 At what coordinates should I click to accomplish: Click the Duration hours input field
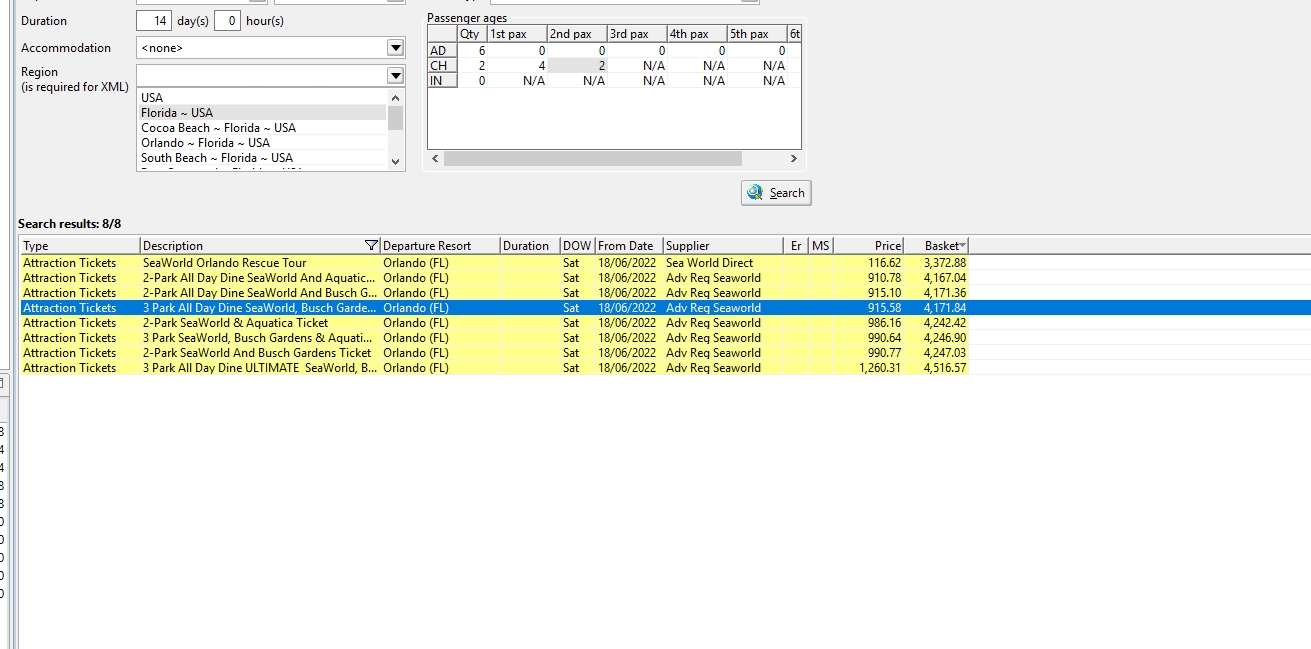[x=227, y=21]
